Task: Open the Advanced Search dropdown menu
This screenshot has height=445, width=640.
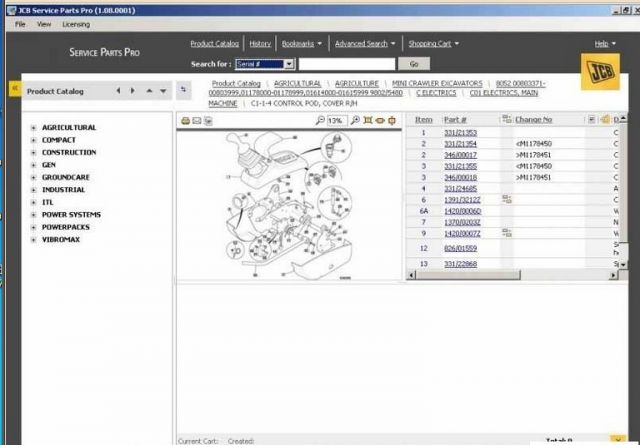Action: (x=365, y=44)
